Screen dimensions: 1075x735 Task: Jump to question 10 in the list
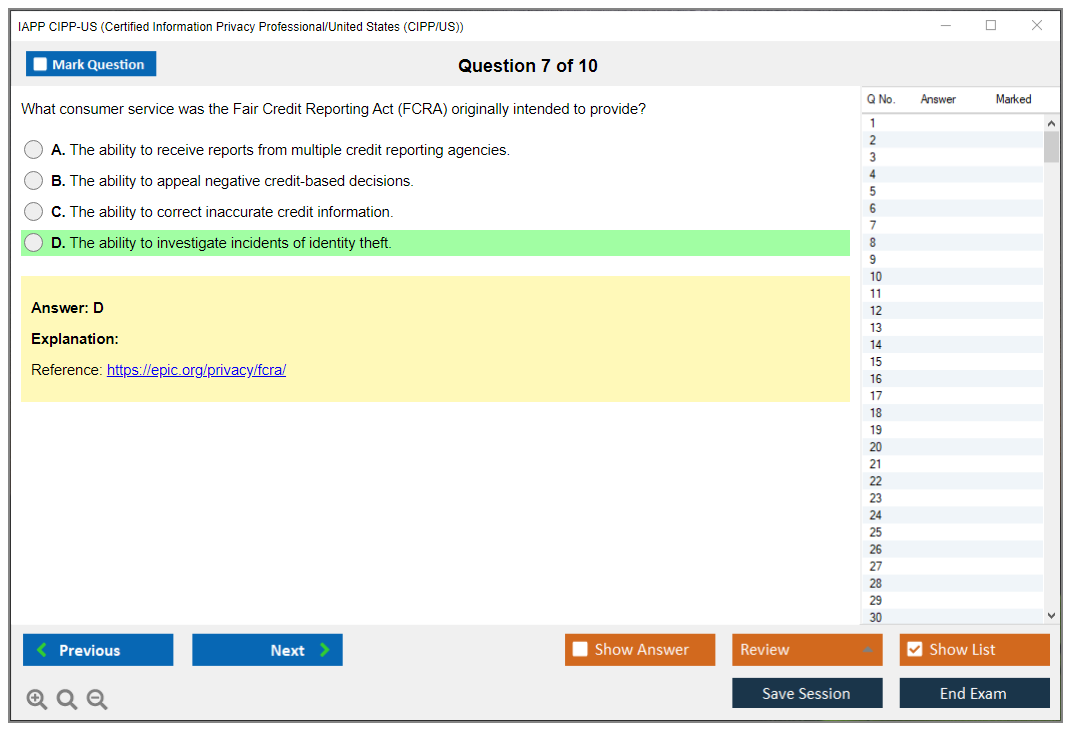[876, 277]
